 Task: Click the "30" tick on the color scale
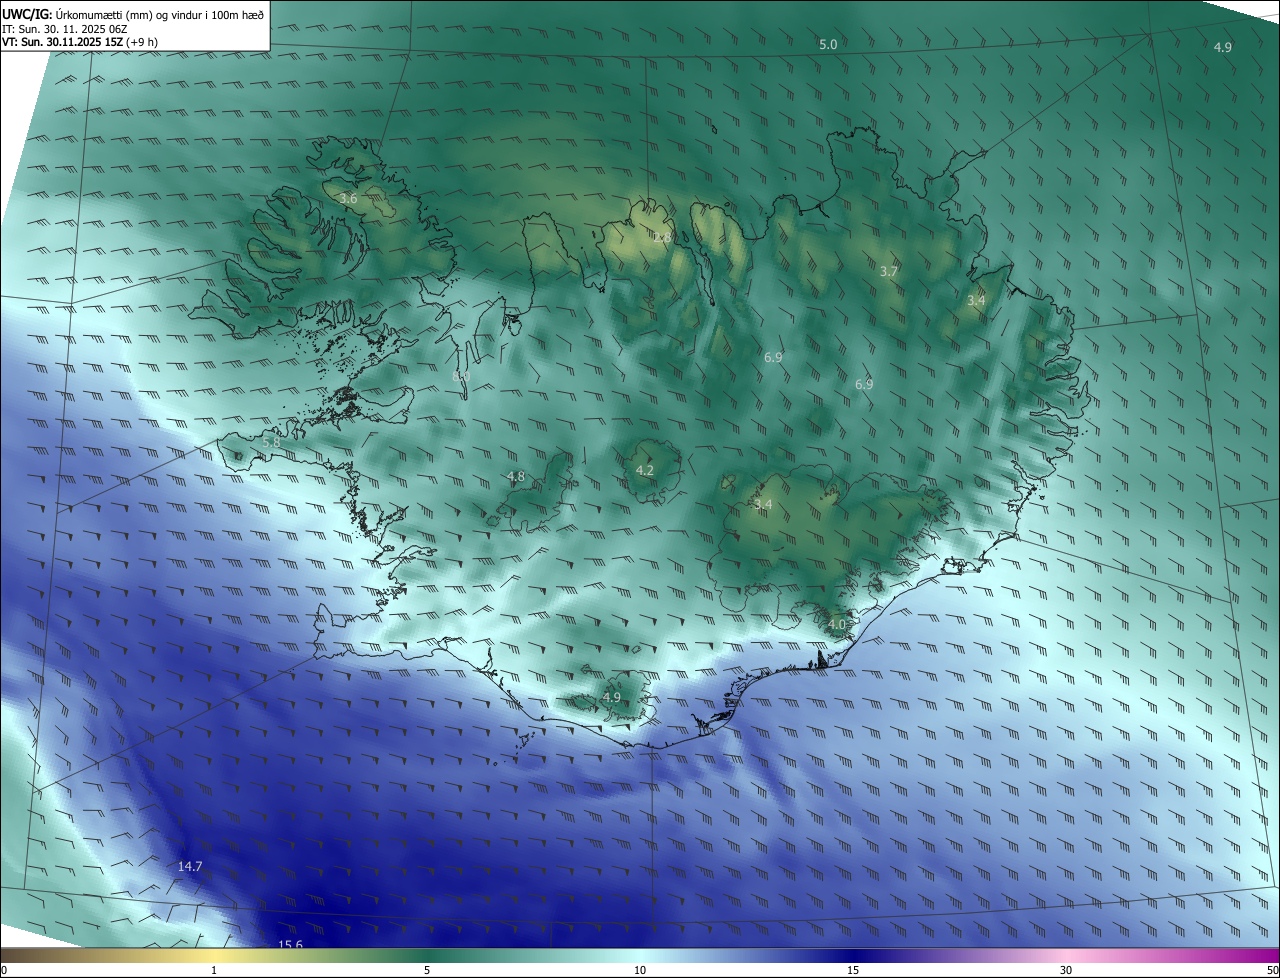[1066, 970]
